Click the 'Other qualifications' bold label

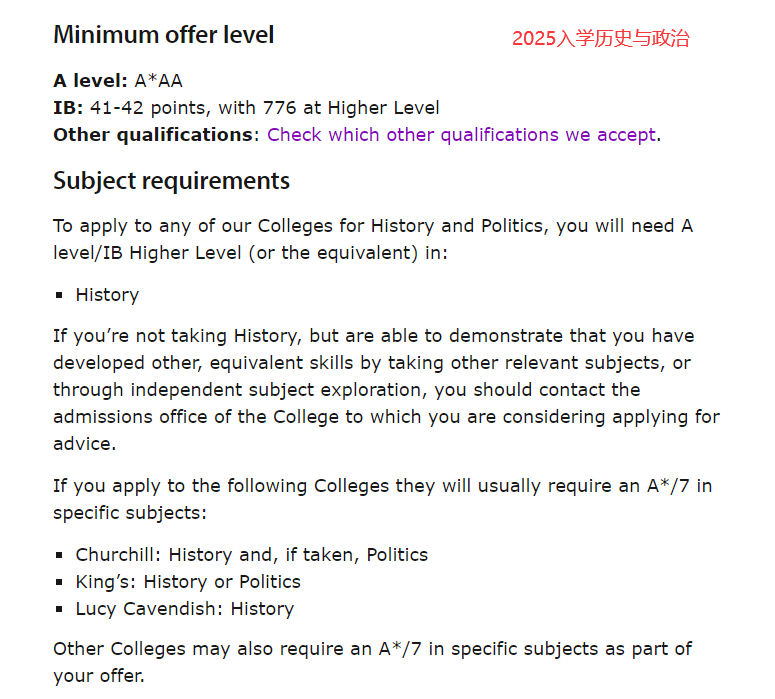153,135
